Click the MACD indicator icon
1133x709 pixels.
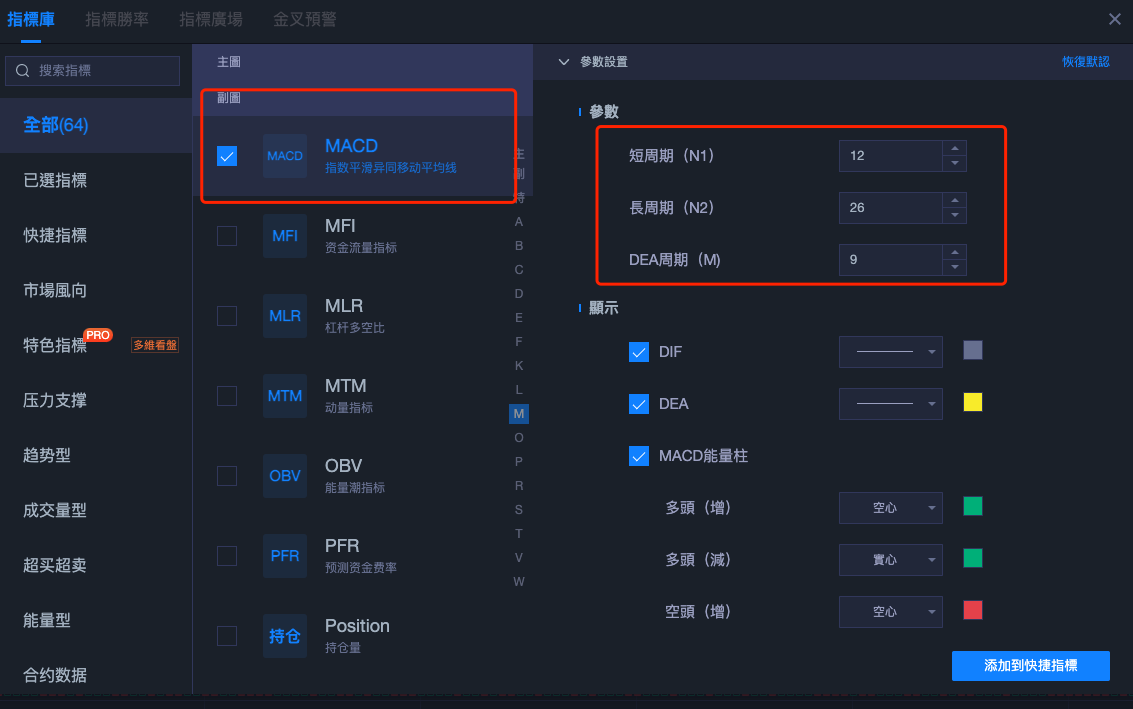pos(285,156)
